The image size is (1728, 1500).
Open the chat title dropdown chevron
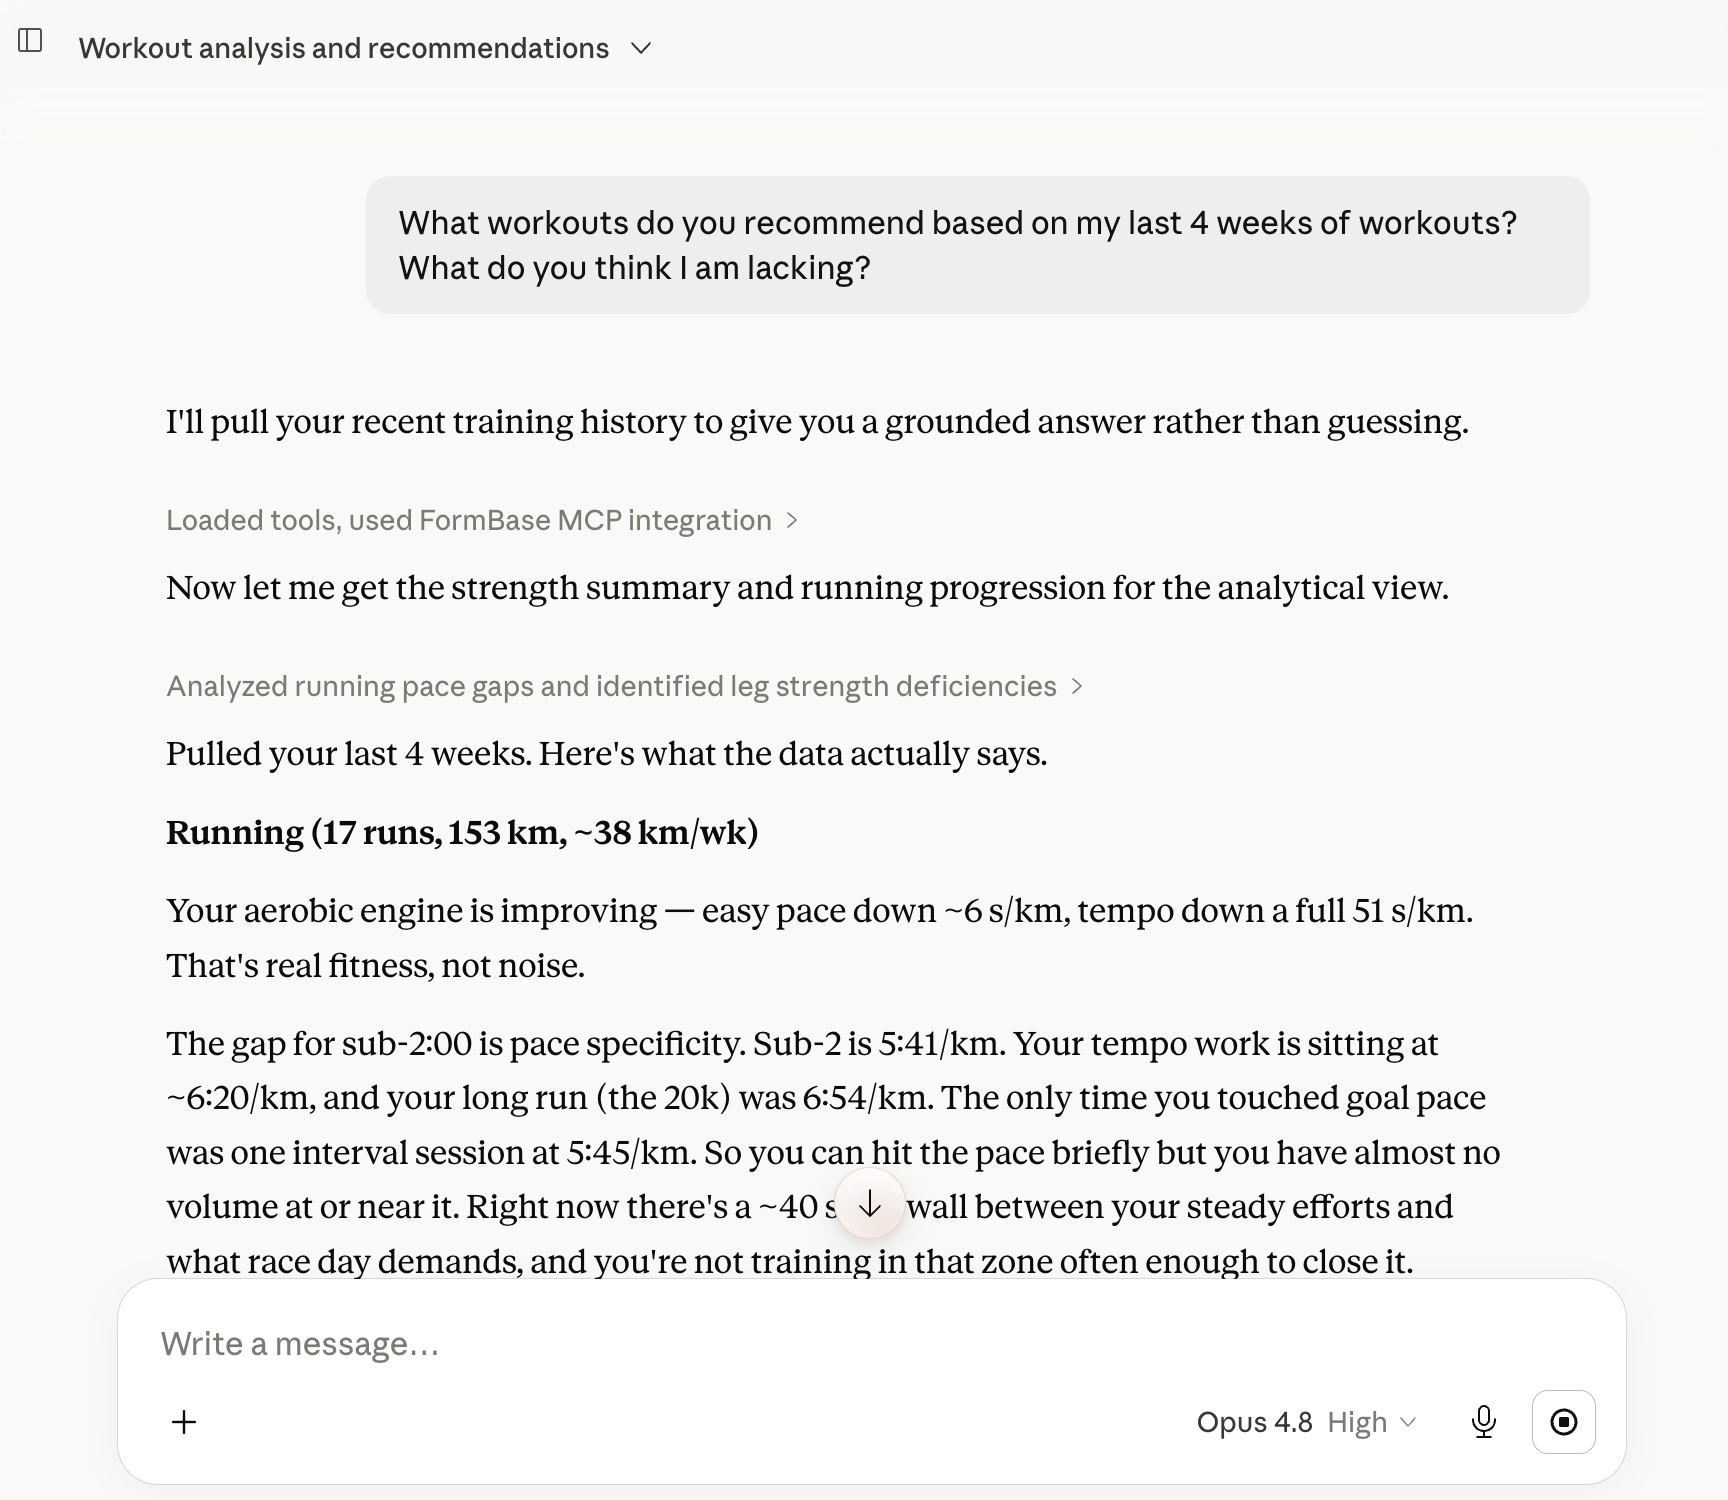point(642,48)
